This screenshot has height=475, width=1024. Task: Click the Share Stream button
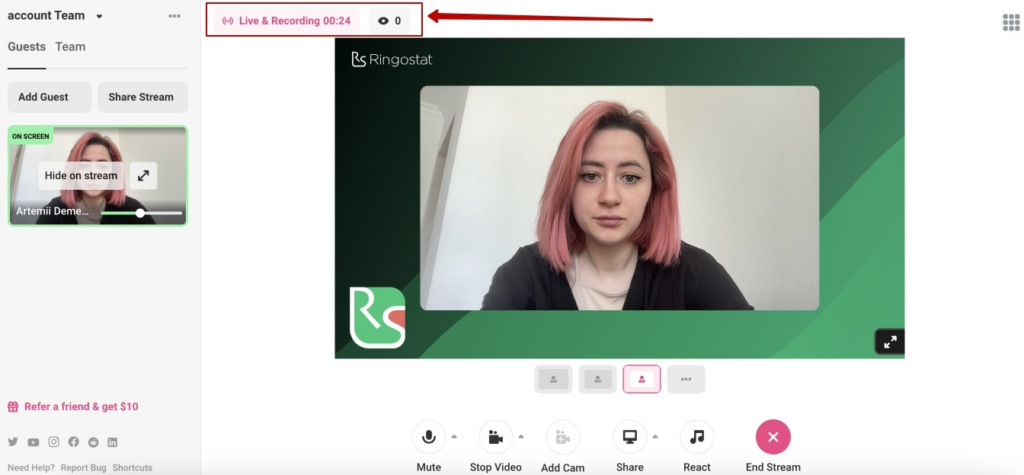point(143,97)
